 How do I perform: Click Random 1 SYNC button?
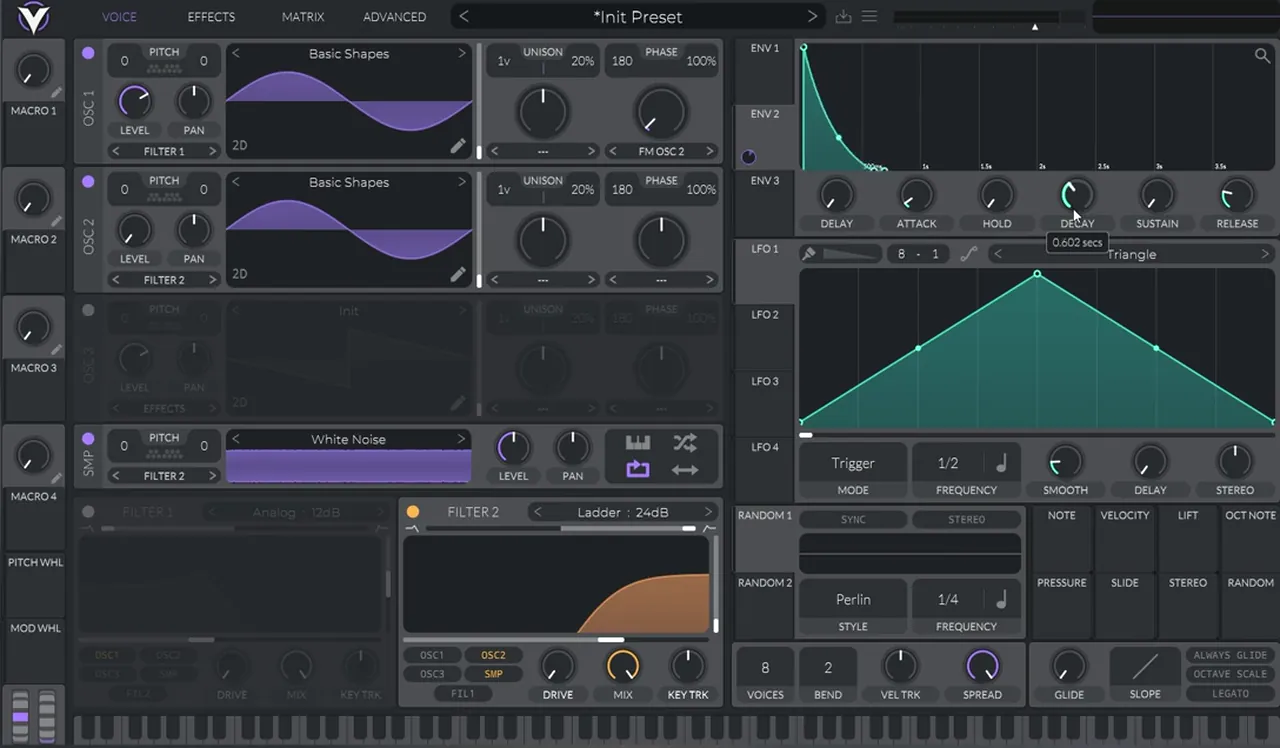[853, 519]
